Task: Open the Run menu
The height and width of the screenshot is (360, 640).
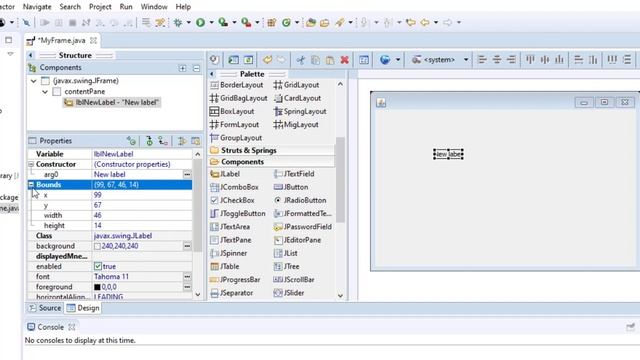Action: (x=126, y=7)
